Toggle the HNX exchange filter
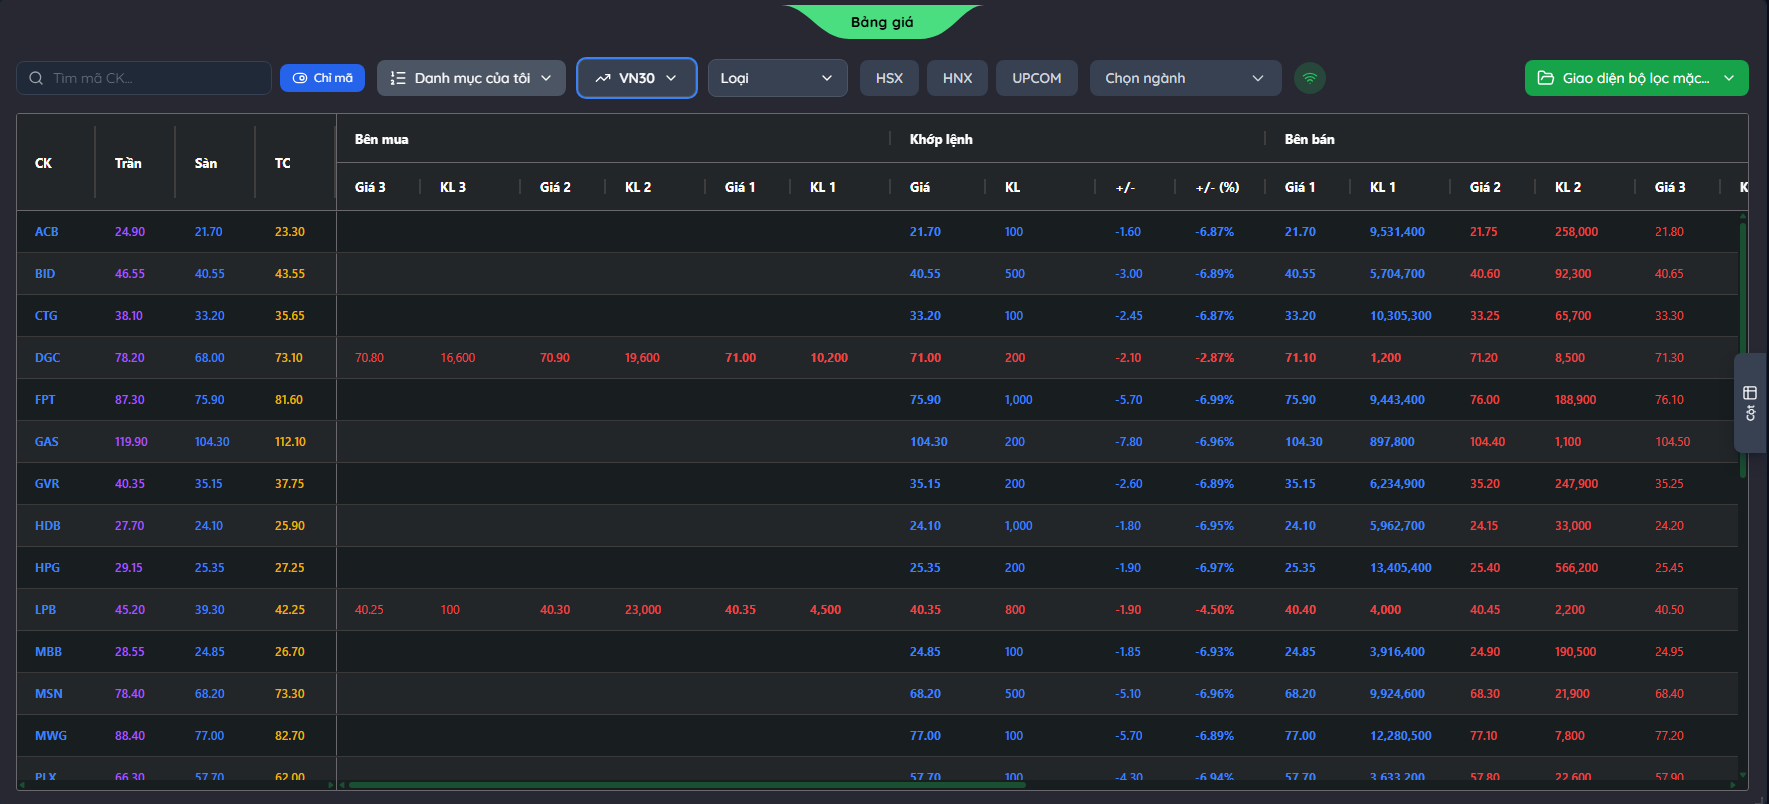The image size is (1769, 804). [957, 78]
